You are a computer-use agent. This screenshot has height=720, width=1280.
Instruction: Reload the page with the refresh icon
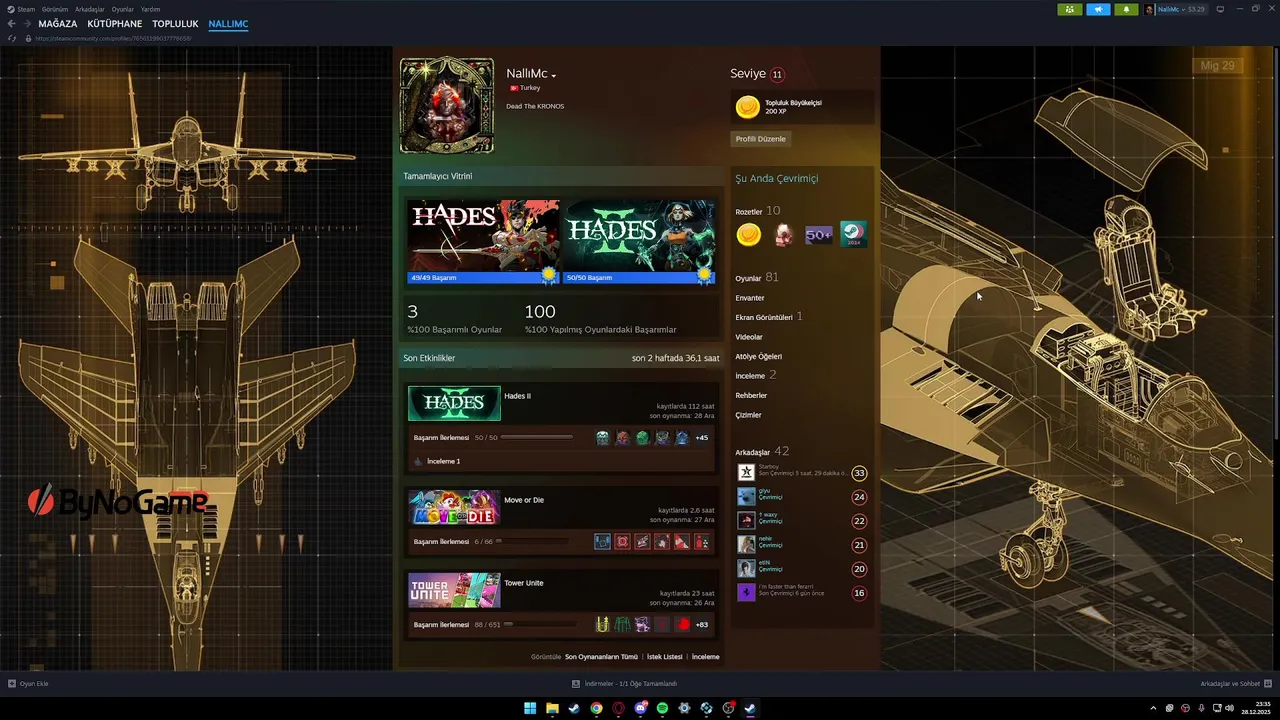[x=12, y=38]
